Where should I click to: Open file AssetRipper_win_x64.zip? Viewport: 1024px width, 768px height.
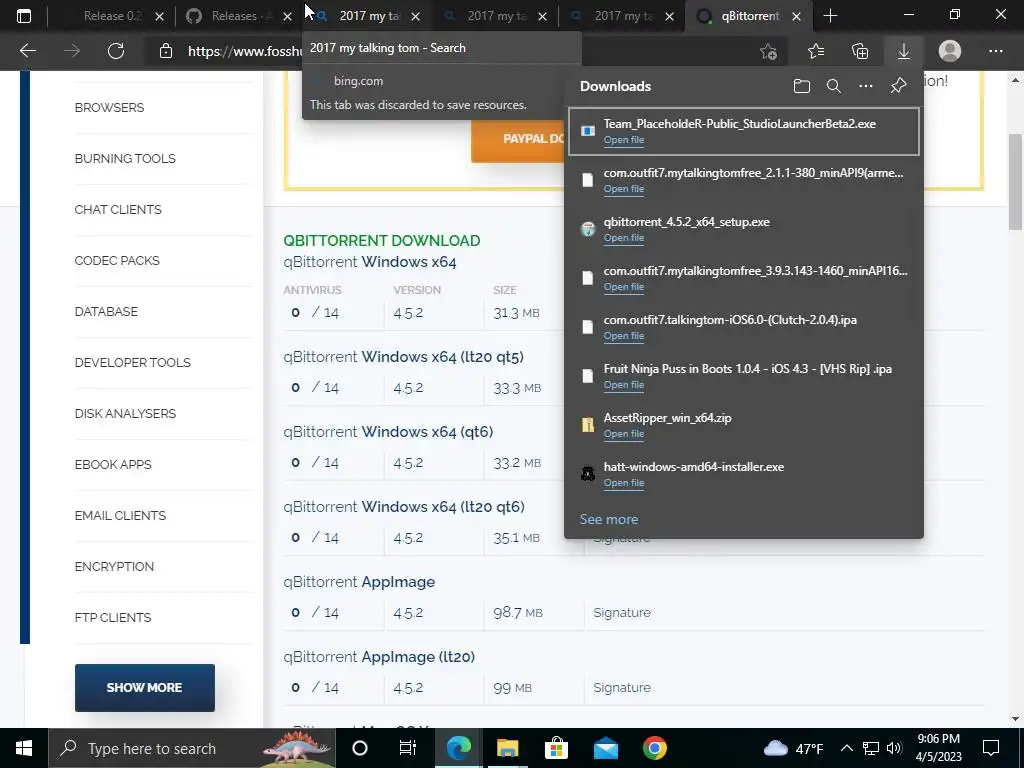pyautogui.click(x=624, y=434)
